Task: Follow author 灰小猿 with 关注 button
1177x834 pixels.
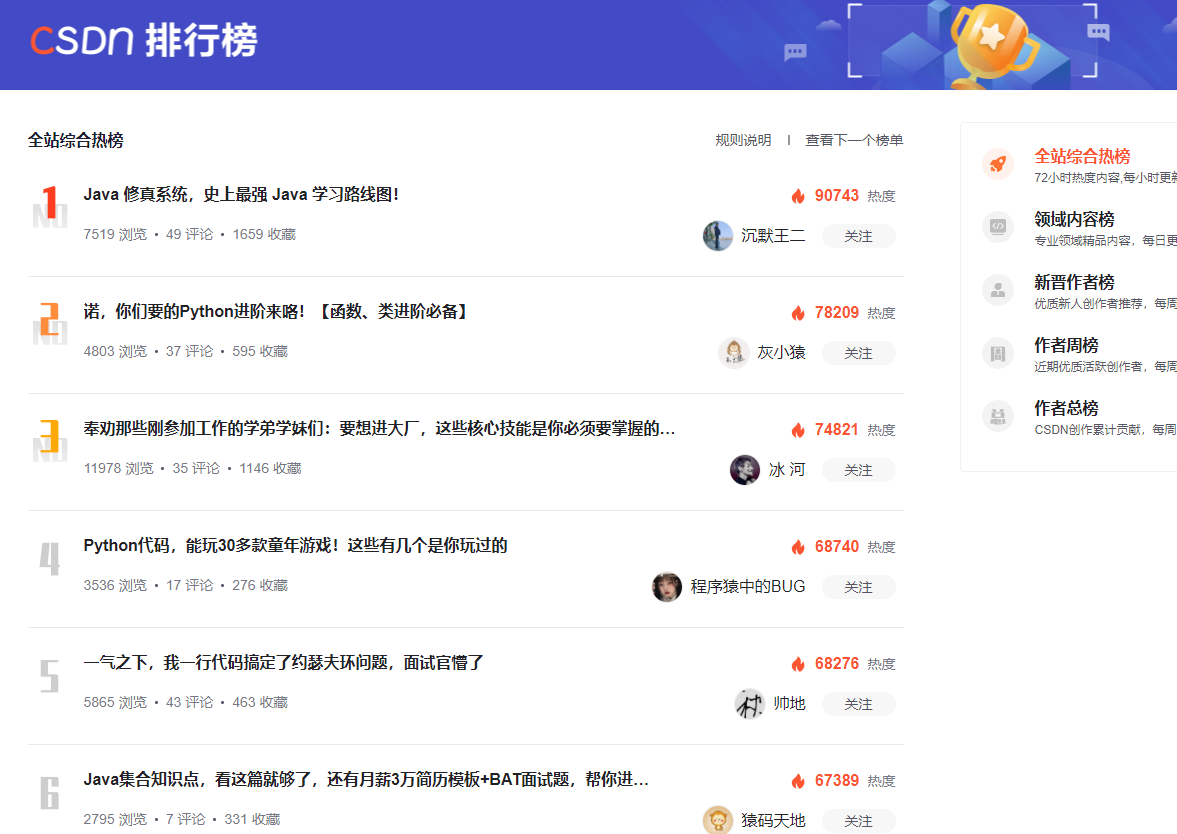Action: [859, 354]
